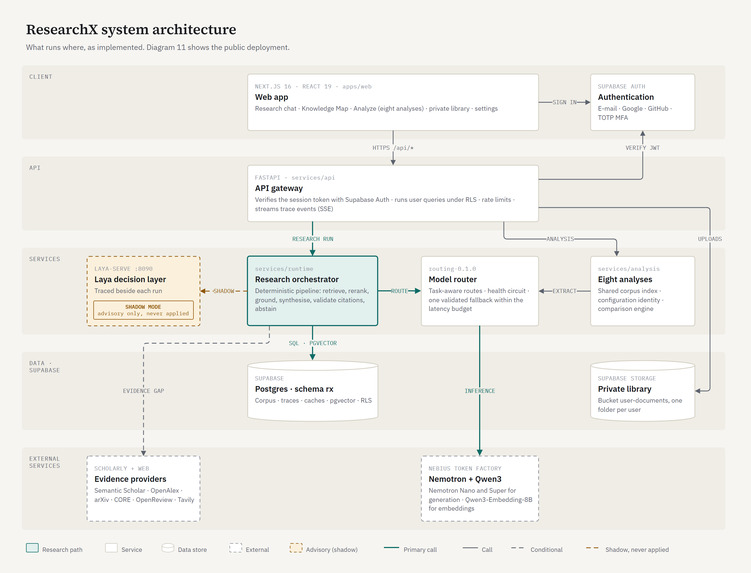This screenshot has width=751, height=573.
Task: Select the Authentication box heading
Action: [626, 97]
